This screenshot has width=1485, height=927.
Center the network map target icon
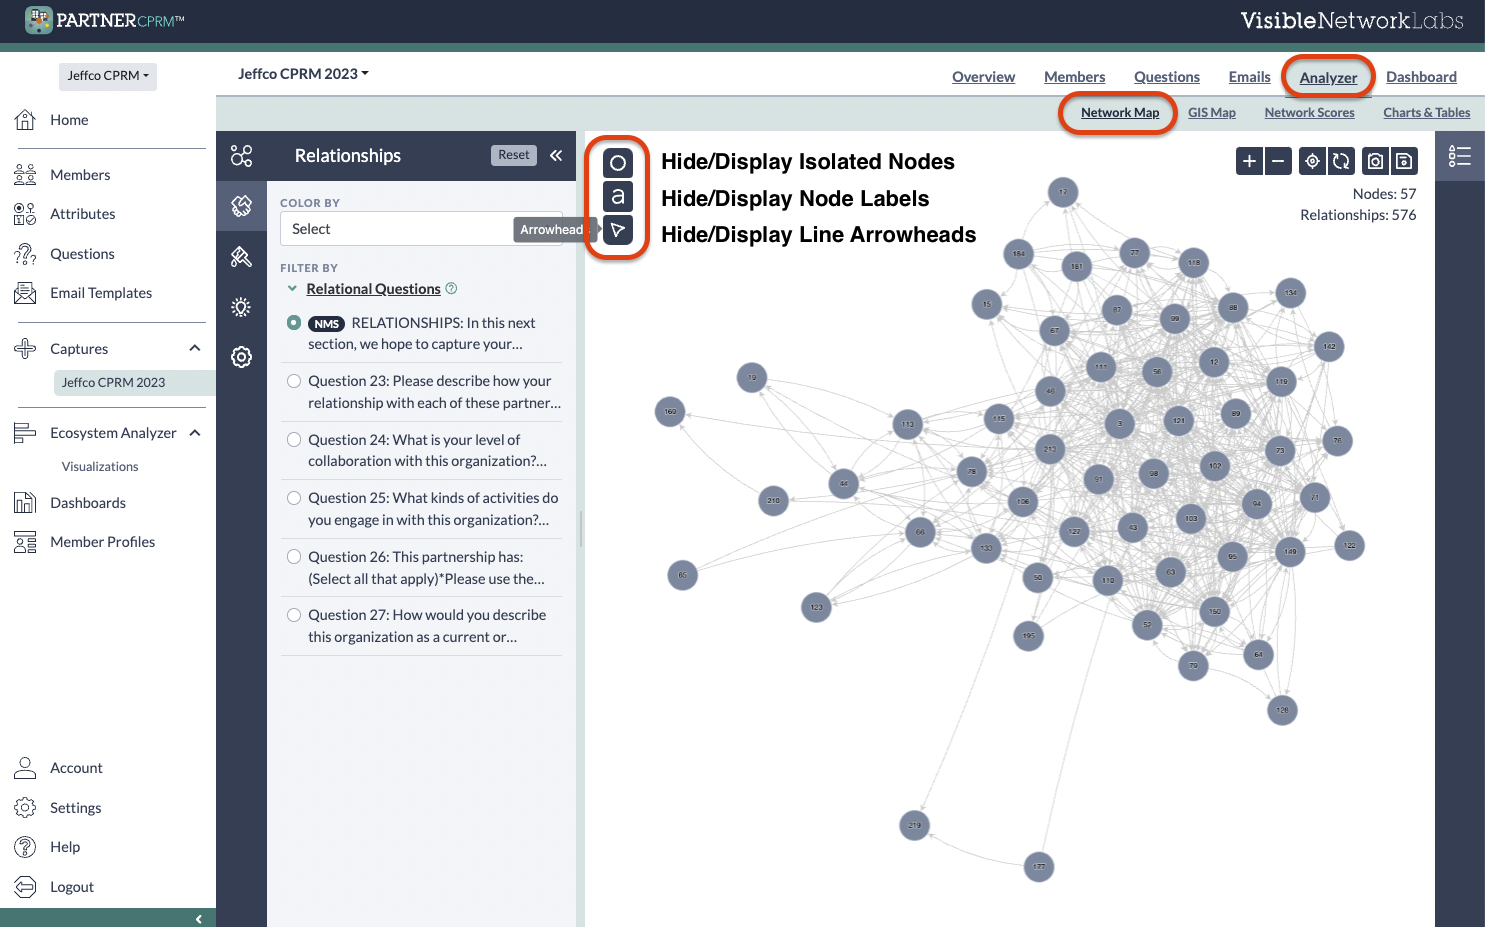1312,161
